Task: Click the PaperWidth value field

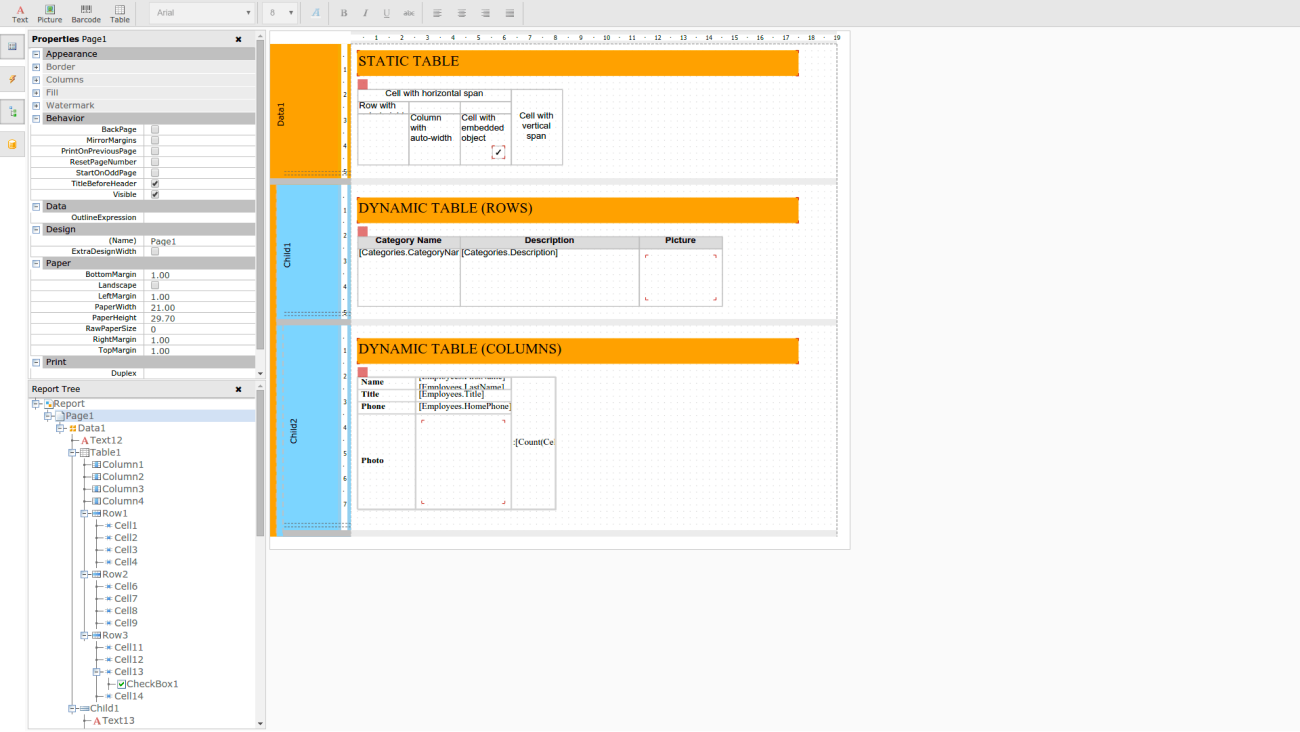Action: point(199,308)
